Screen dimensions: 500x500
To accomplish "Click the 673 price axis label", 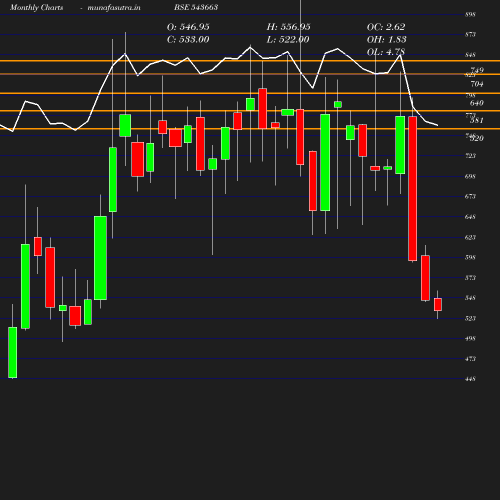I will point(470,196).
